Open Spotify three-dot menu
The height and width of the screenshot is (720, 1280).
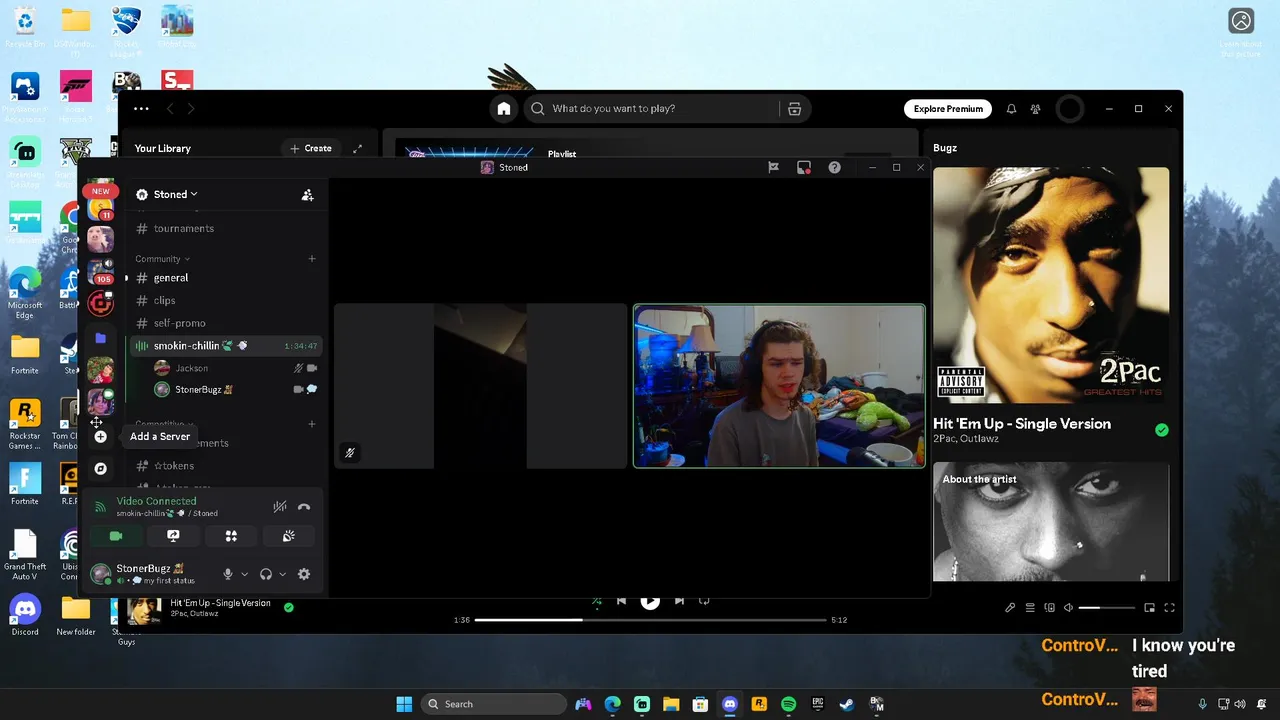(x=141, y=109)
